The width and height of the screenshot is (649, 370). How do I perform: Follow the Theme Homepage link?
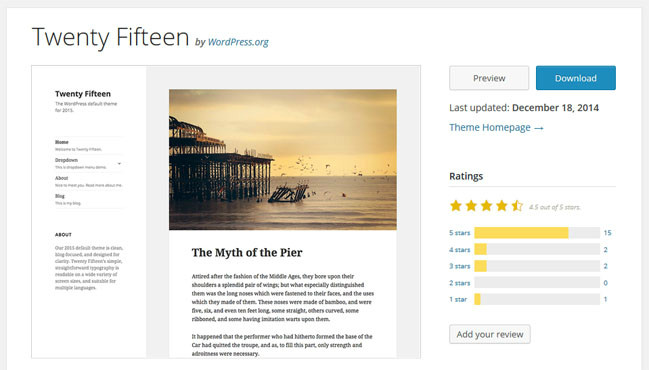(x=496, y=127)
